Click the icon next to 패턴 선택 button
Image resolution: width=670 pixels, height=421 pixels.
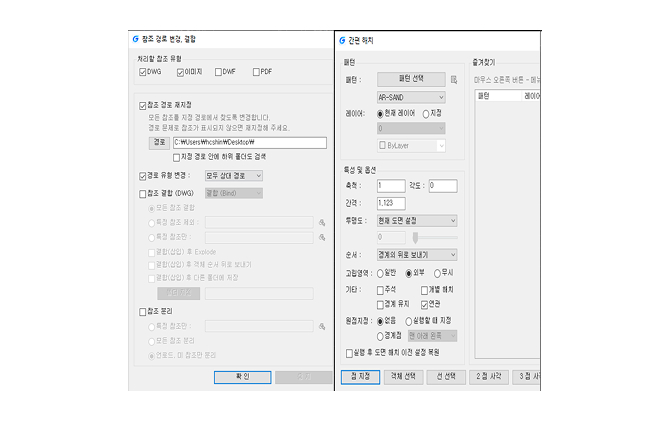(453, 77)
